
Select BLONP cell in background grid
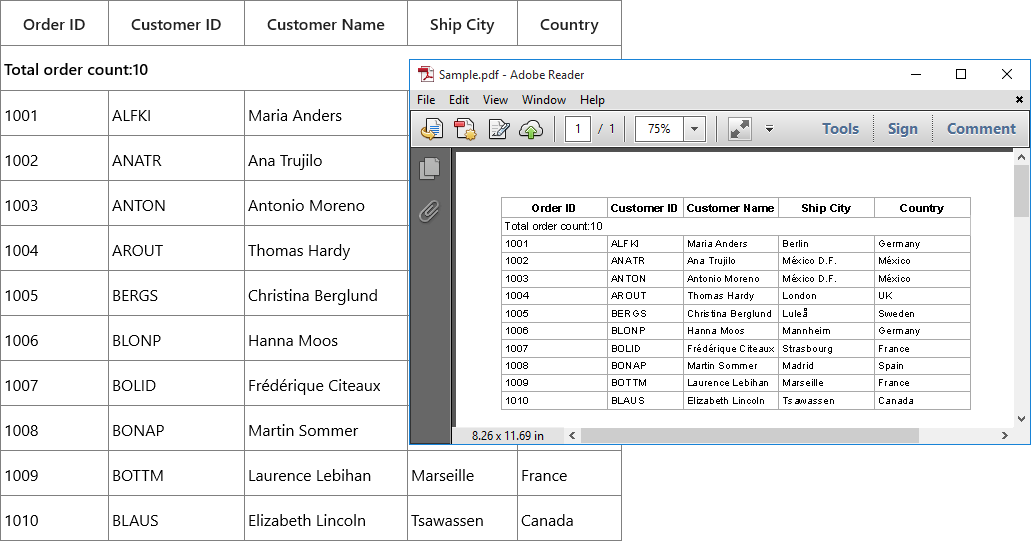176,341
